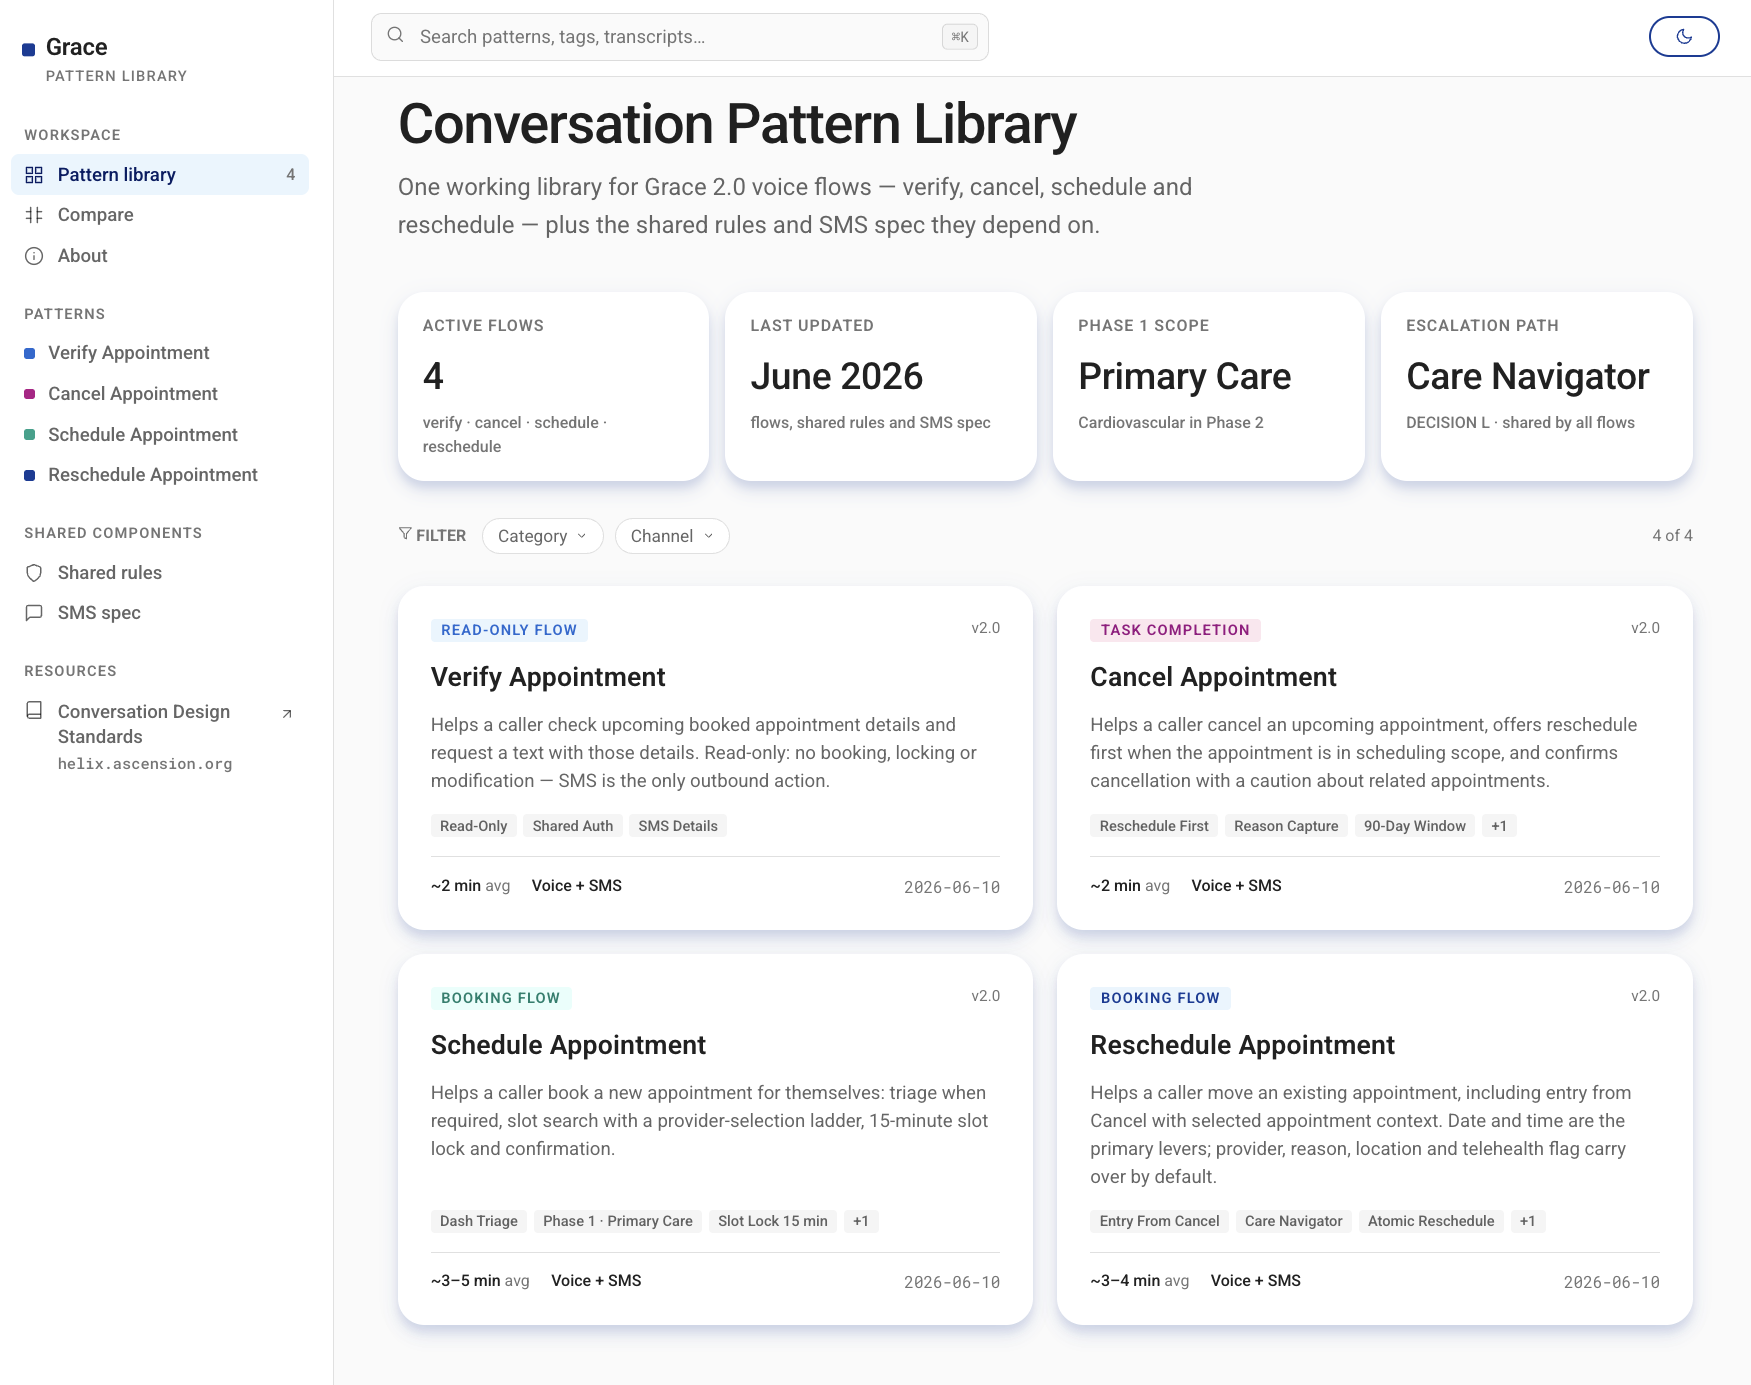Click BOOKING FLOW badge on Schedule card
The image size is (1751, 1385).
click(501, 998)
